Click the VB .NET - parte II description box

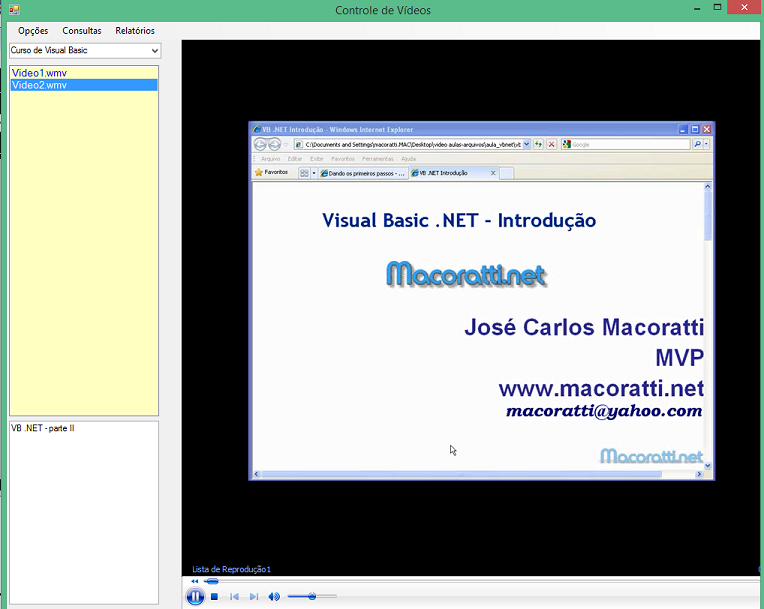(84, 513)
